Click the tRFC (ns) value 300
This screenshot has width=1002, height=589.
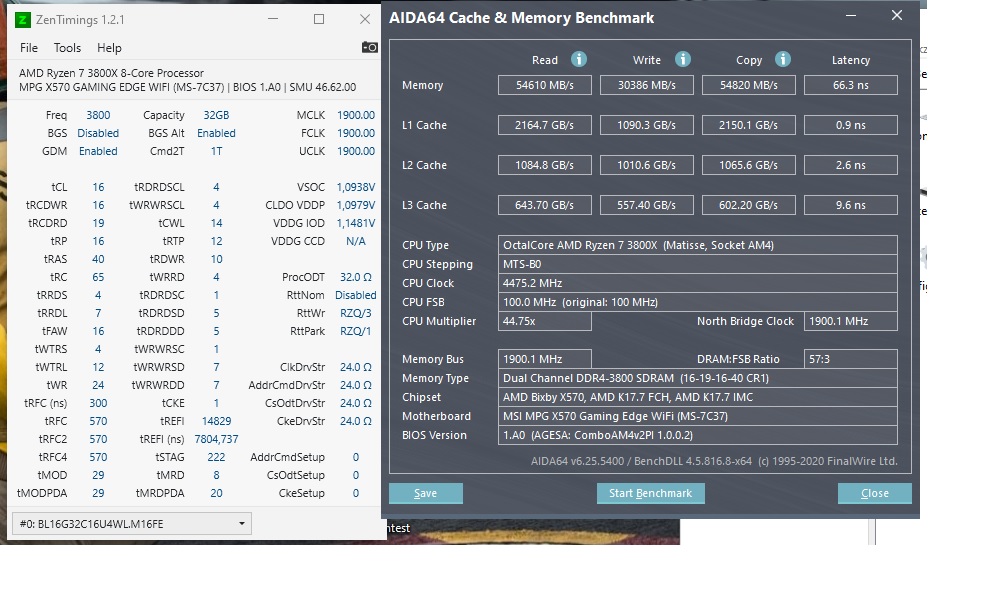point(98,403)
